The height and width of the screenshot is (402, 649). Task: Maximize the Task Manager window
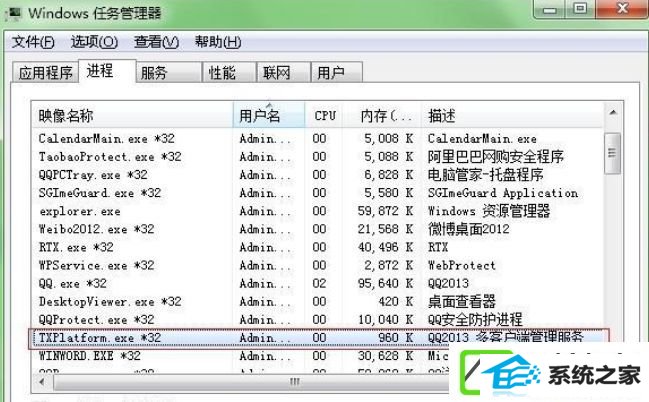click(580, 9)
